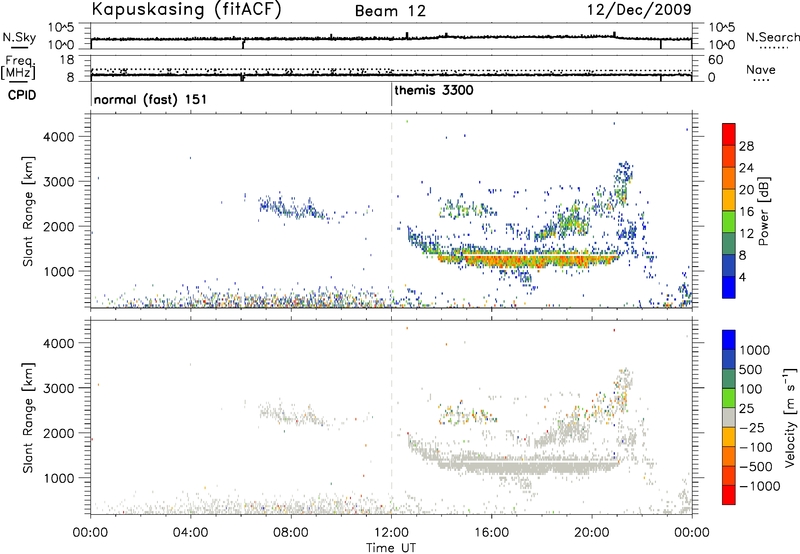Click "Slant Range [km]" label of power panel
The height and width of the screenshot is (554, 800).
tap(28, 211)
